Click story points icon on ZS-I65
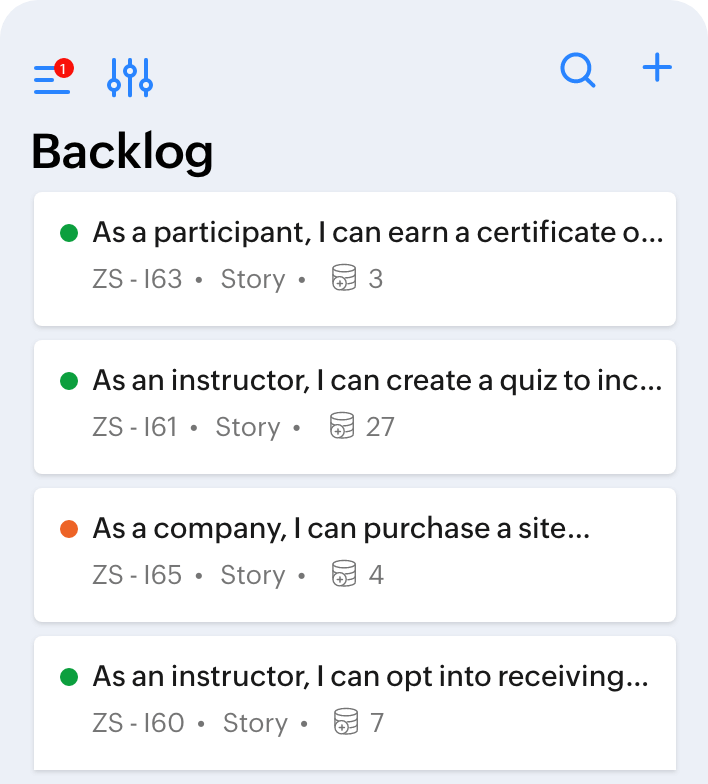This screenshot has width=708, height=784. click(343, 575)
